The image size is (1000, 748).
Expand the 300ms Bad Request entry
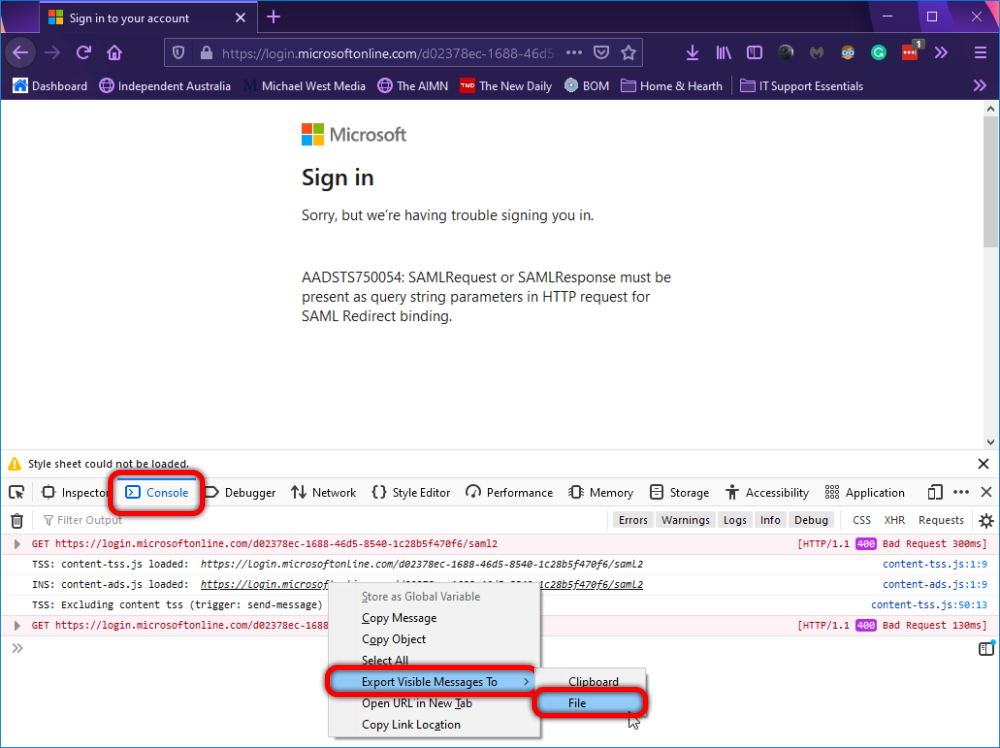17,544
